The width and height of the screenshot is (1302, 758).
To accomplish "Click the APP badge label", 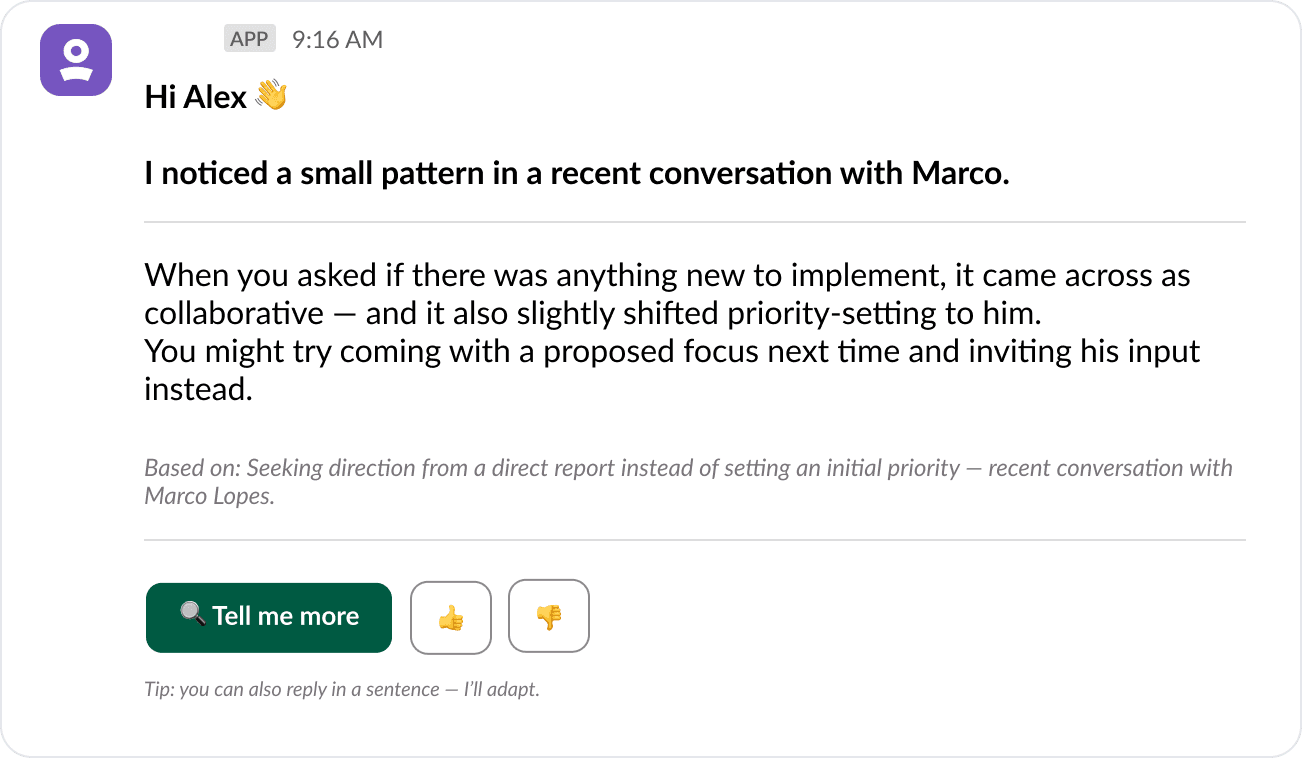I will 249,39.
